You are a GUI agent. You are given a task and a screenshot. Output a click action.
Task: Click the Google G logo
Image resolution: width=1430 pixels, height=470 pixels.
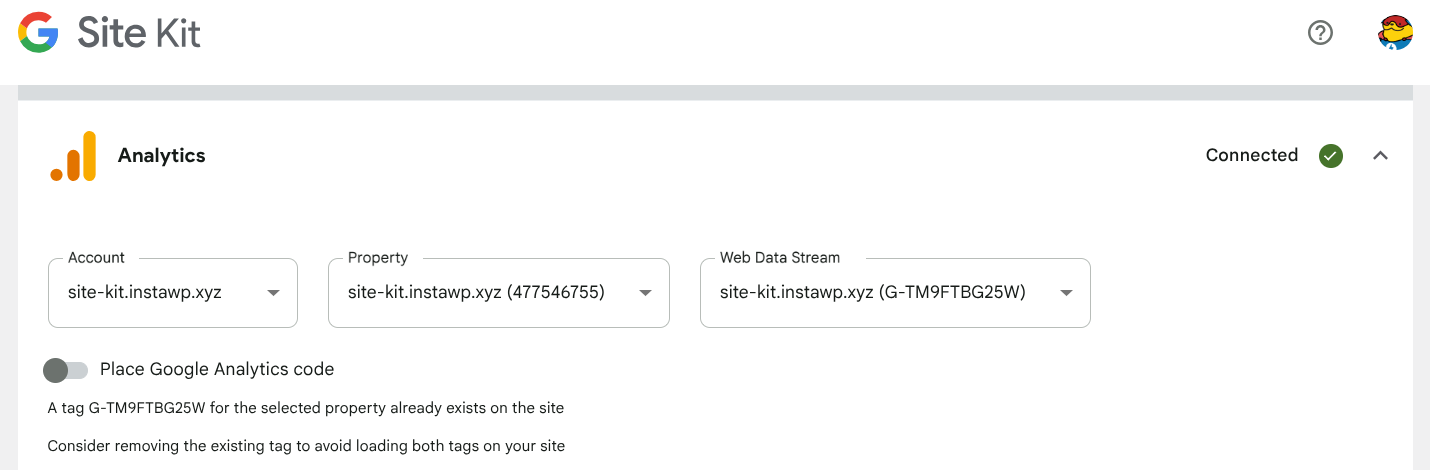(38, 33)
